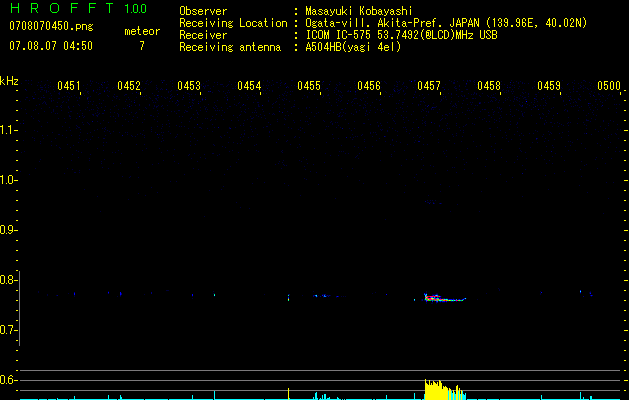Image resolution: width=629 pixels, height=400 pixels.
Task: Click the yellow spike below 0454-0455
Action: click(x=288, y=393)
